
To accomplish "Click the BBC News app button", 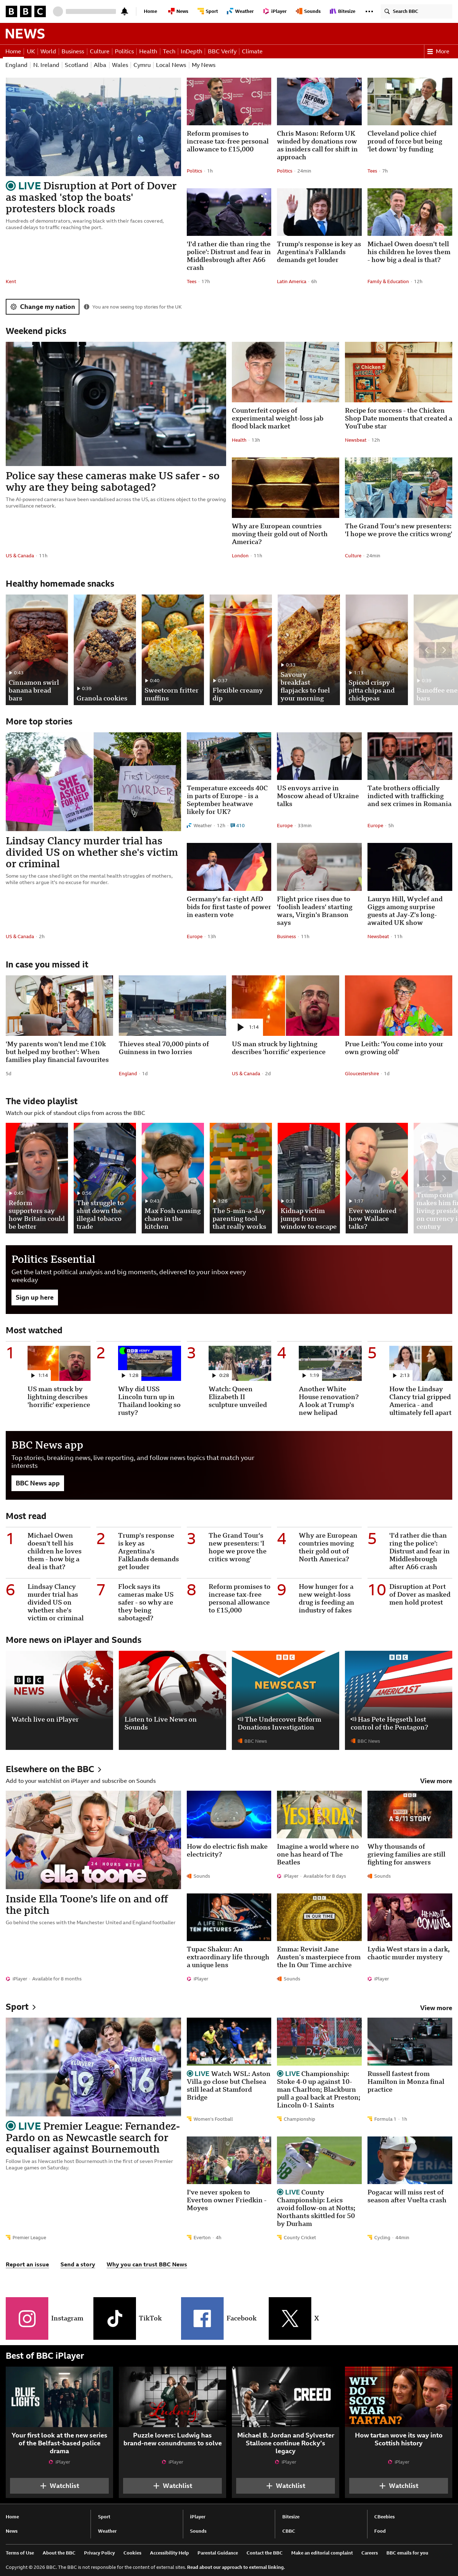I will [38, 1483].
